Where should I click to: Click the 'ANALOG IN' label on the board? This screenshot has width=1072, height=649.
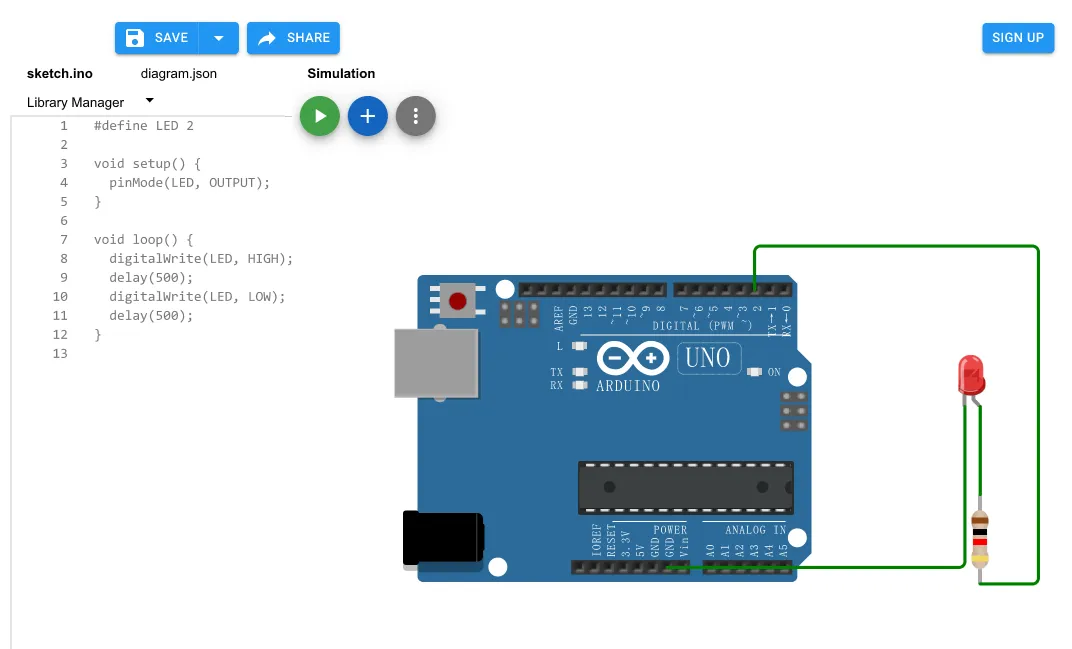coord(755,530)
